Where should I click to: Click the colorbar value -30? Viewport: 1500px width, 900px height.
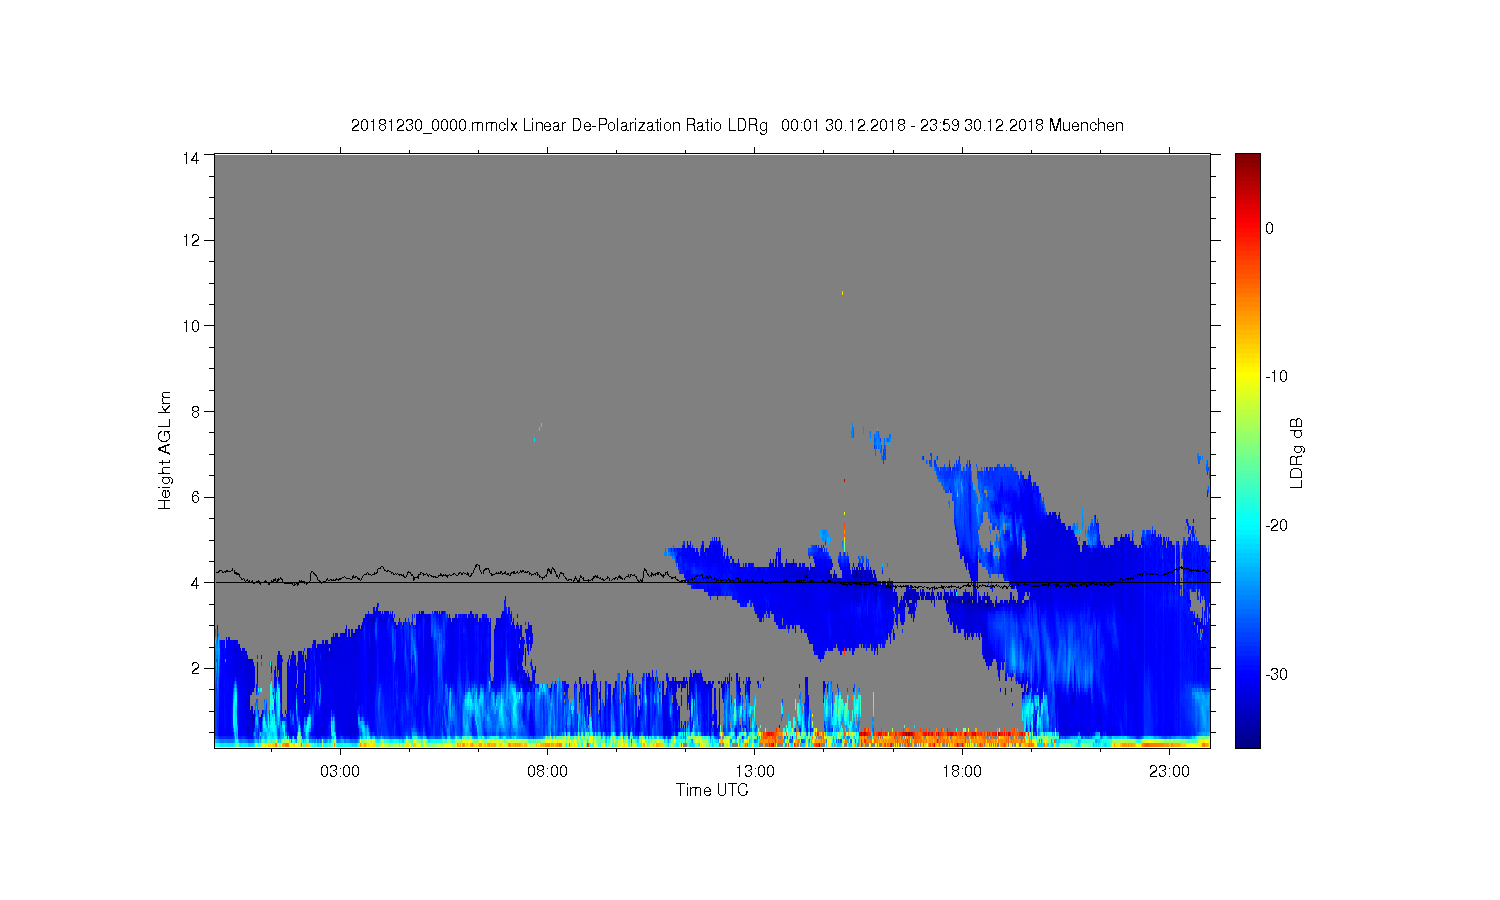[1276, 674]
